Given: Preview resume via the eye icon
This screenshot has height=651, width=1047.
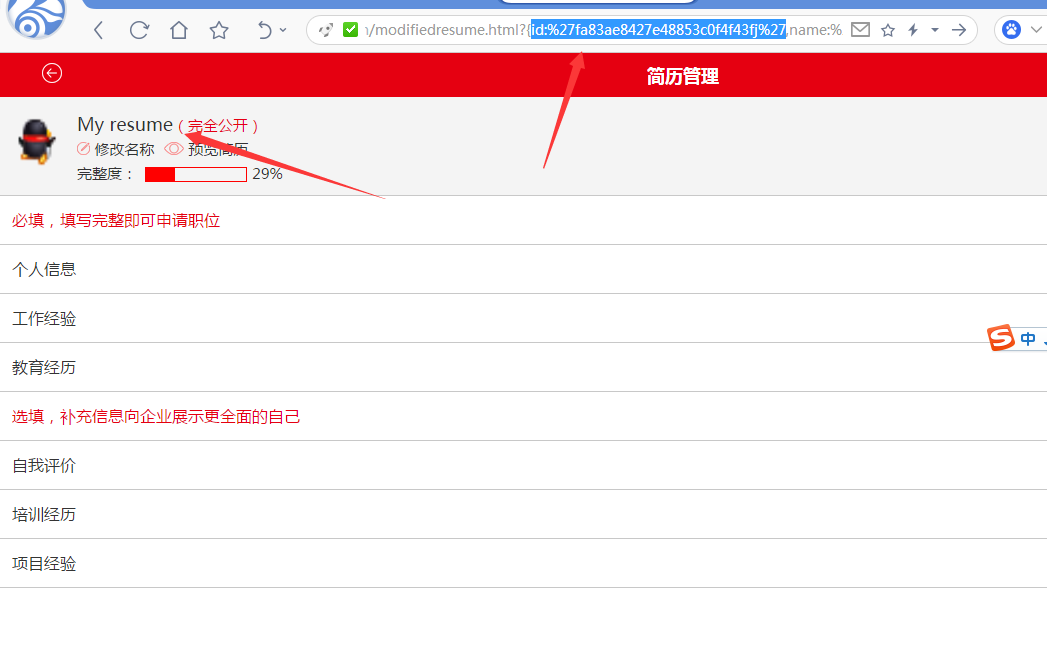Looking at the screenshot, I should click(174, 149).
